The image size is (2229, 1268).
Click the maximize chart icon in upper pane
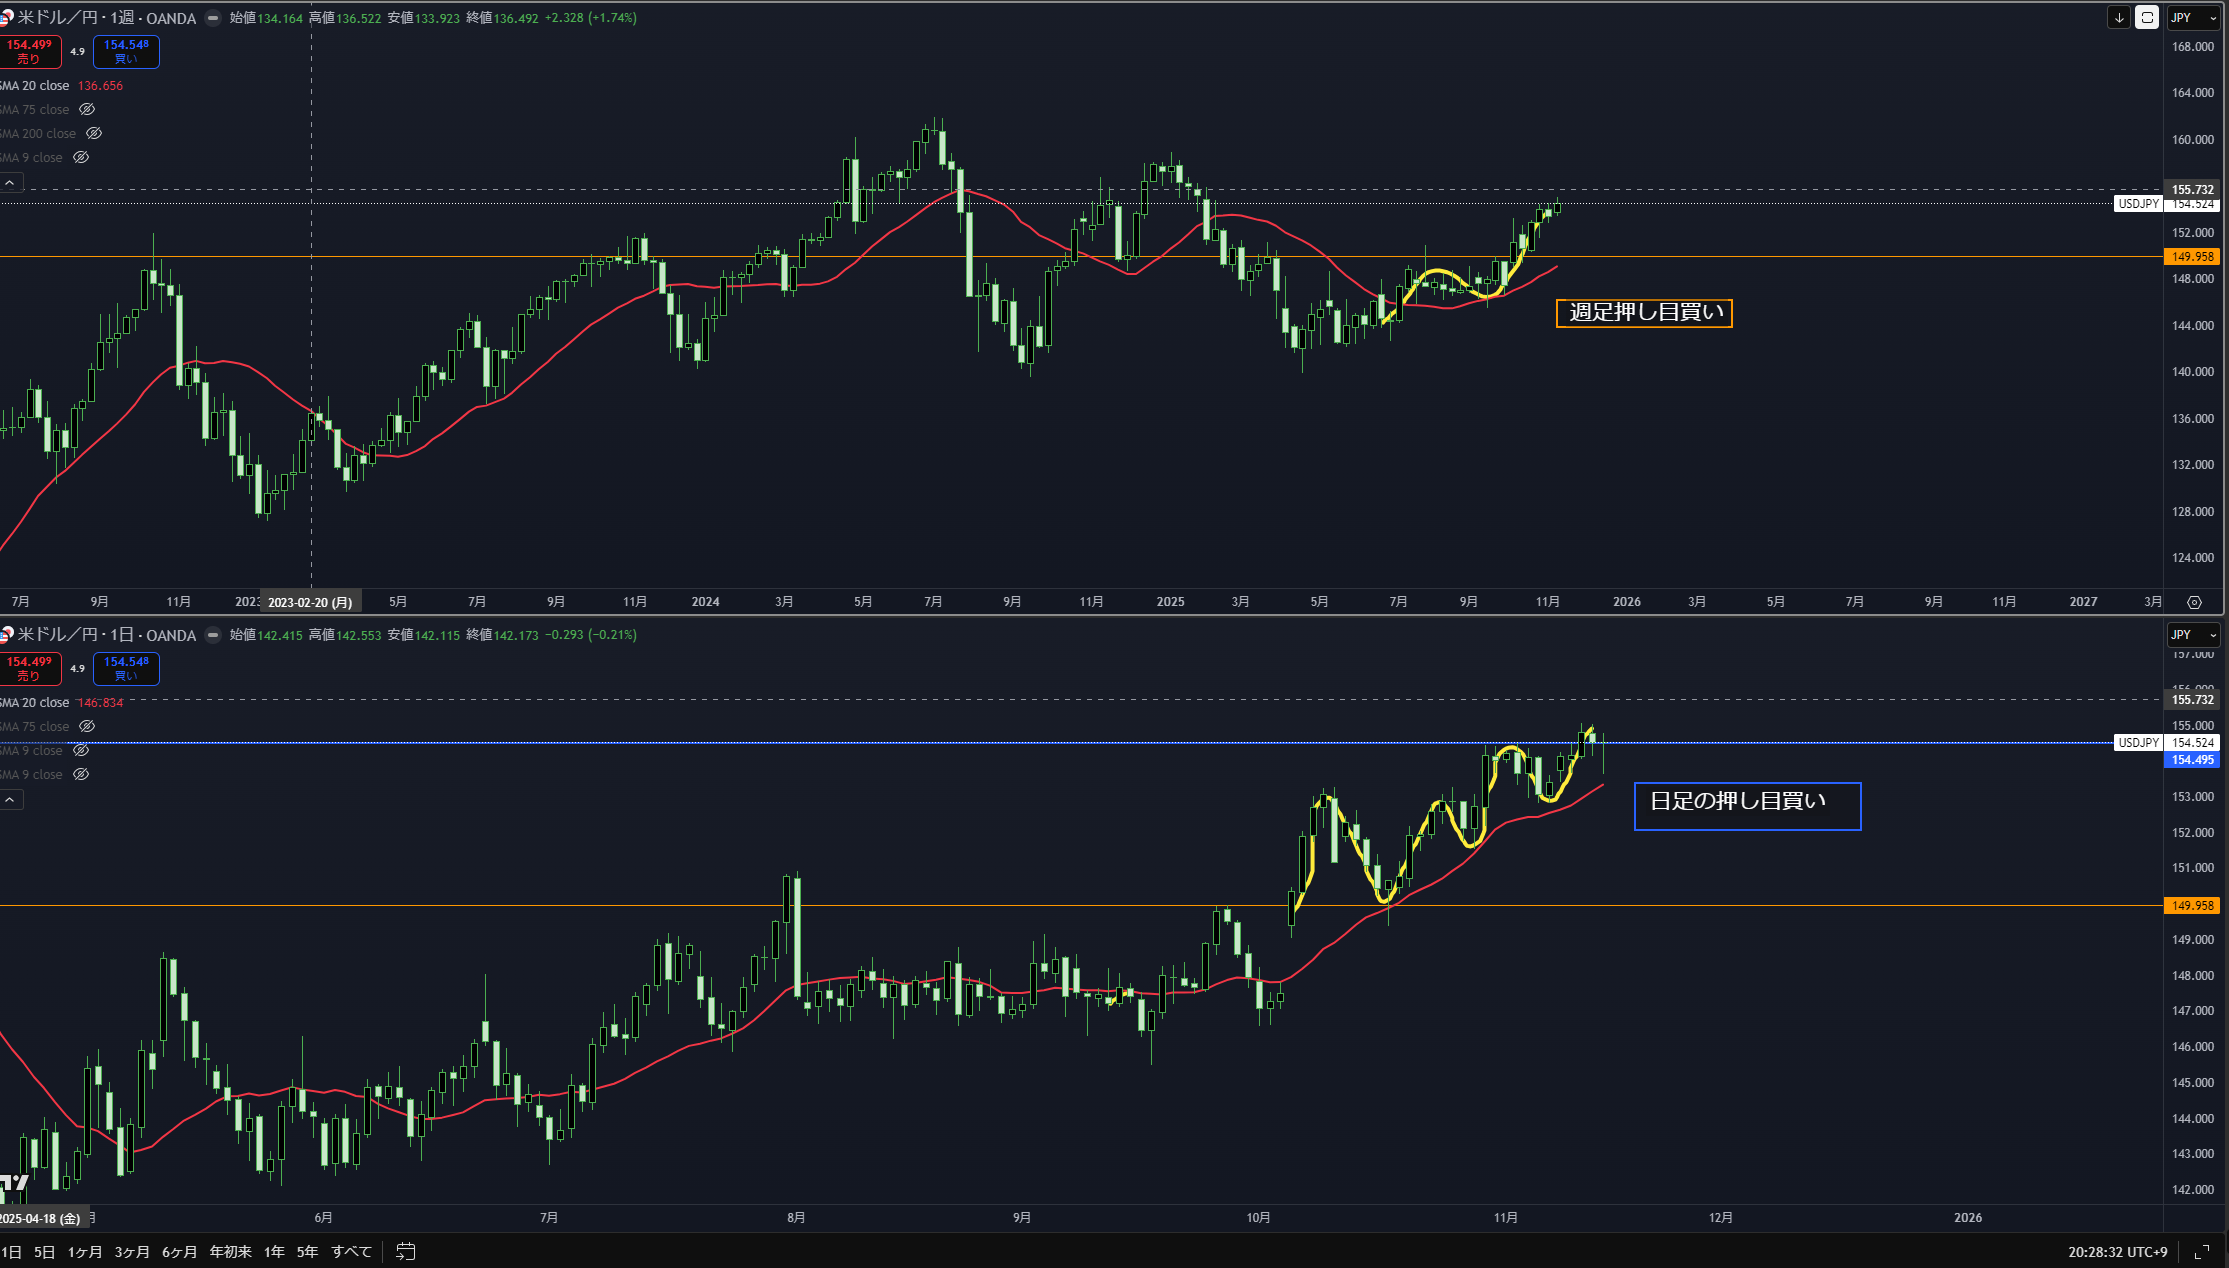2146,18
